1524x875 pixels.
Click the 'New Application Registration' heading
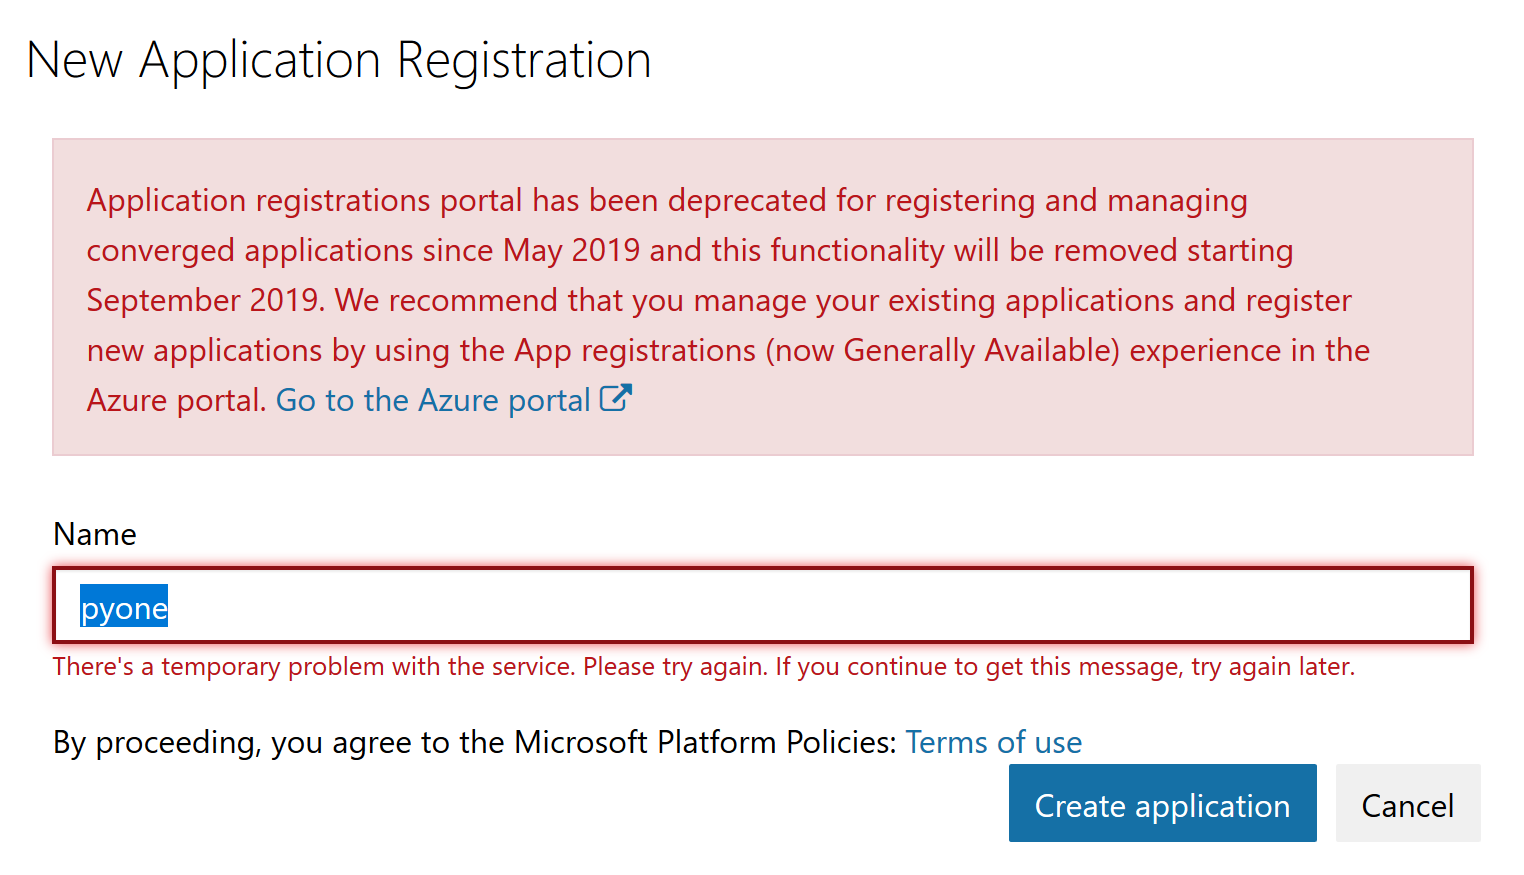338,60
